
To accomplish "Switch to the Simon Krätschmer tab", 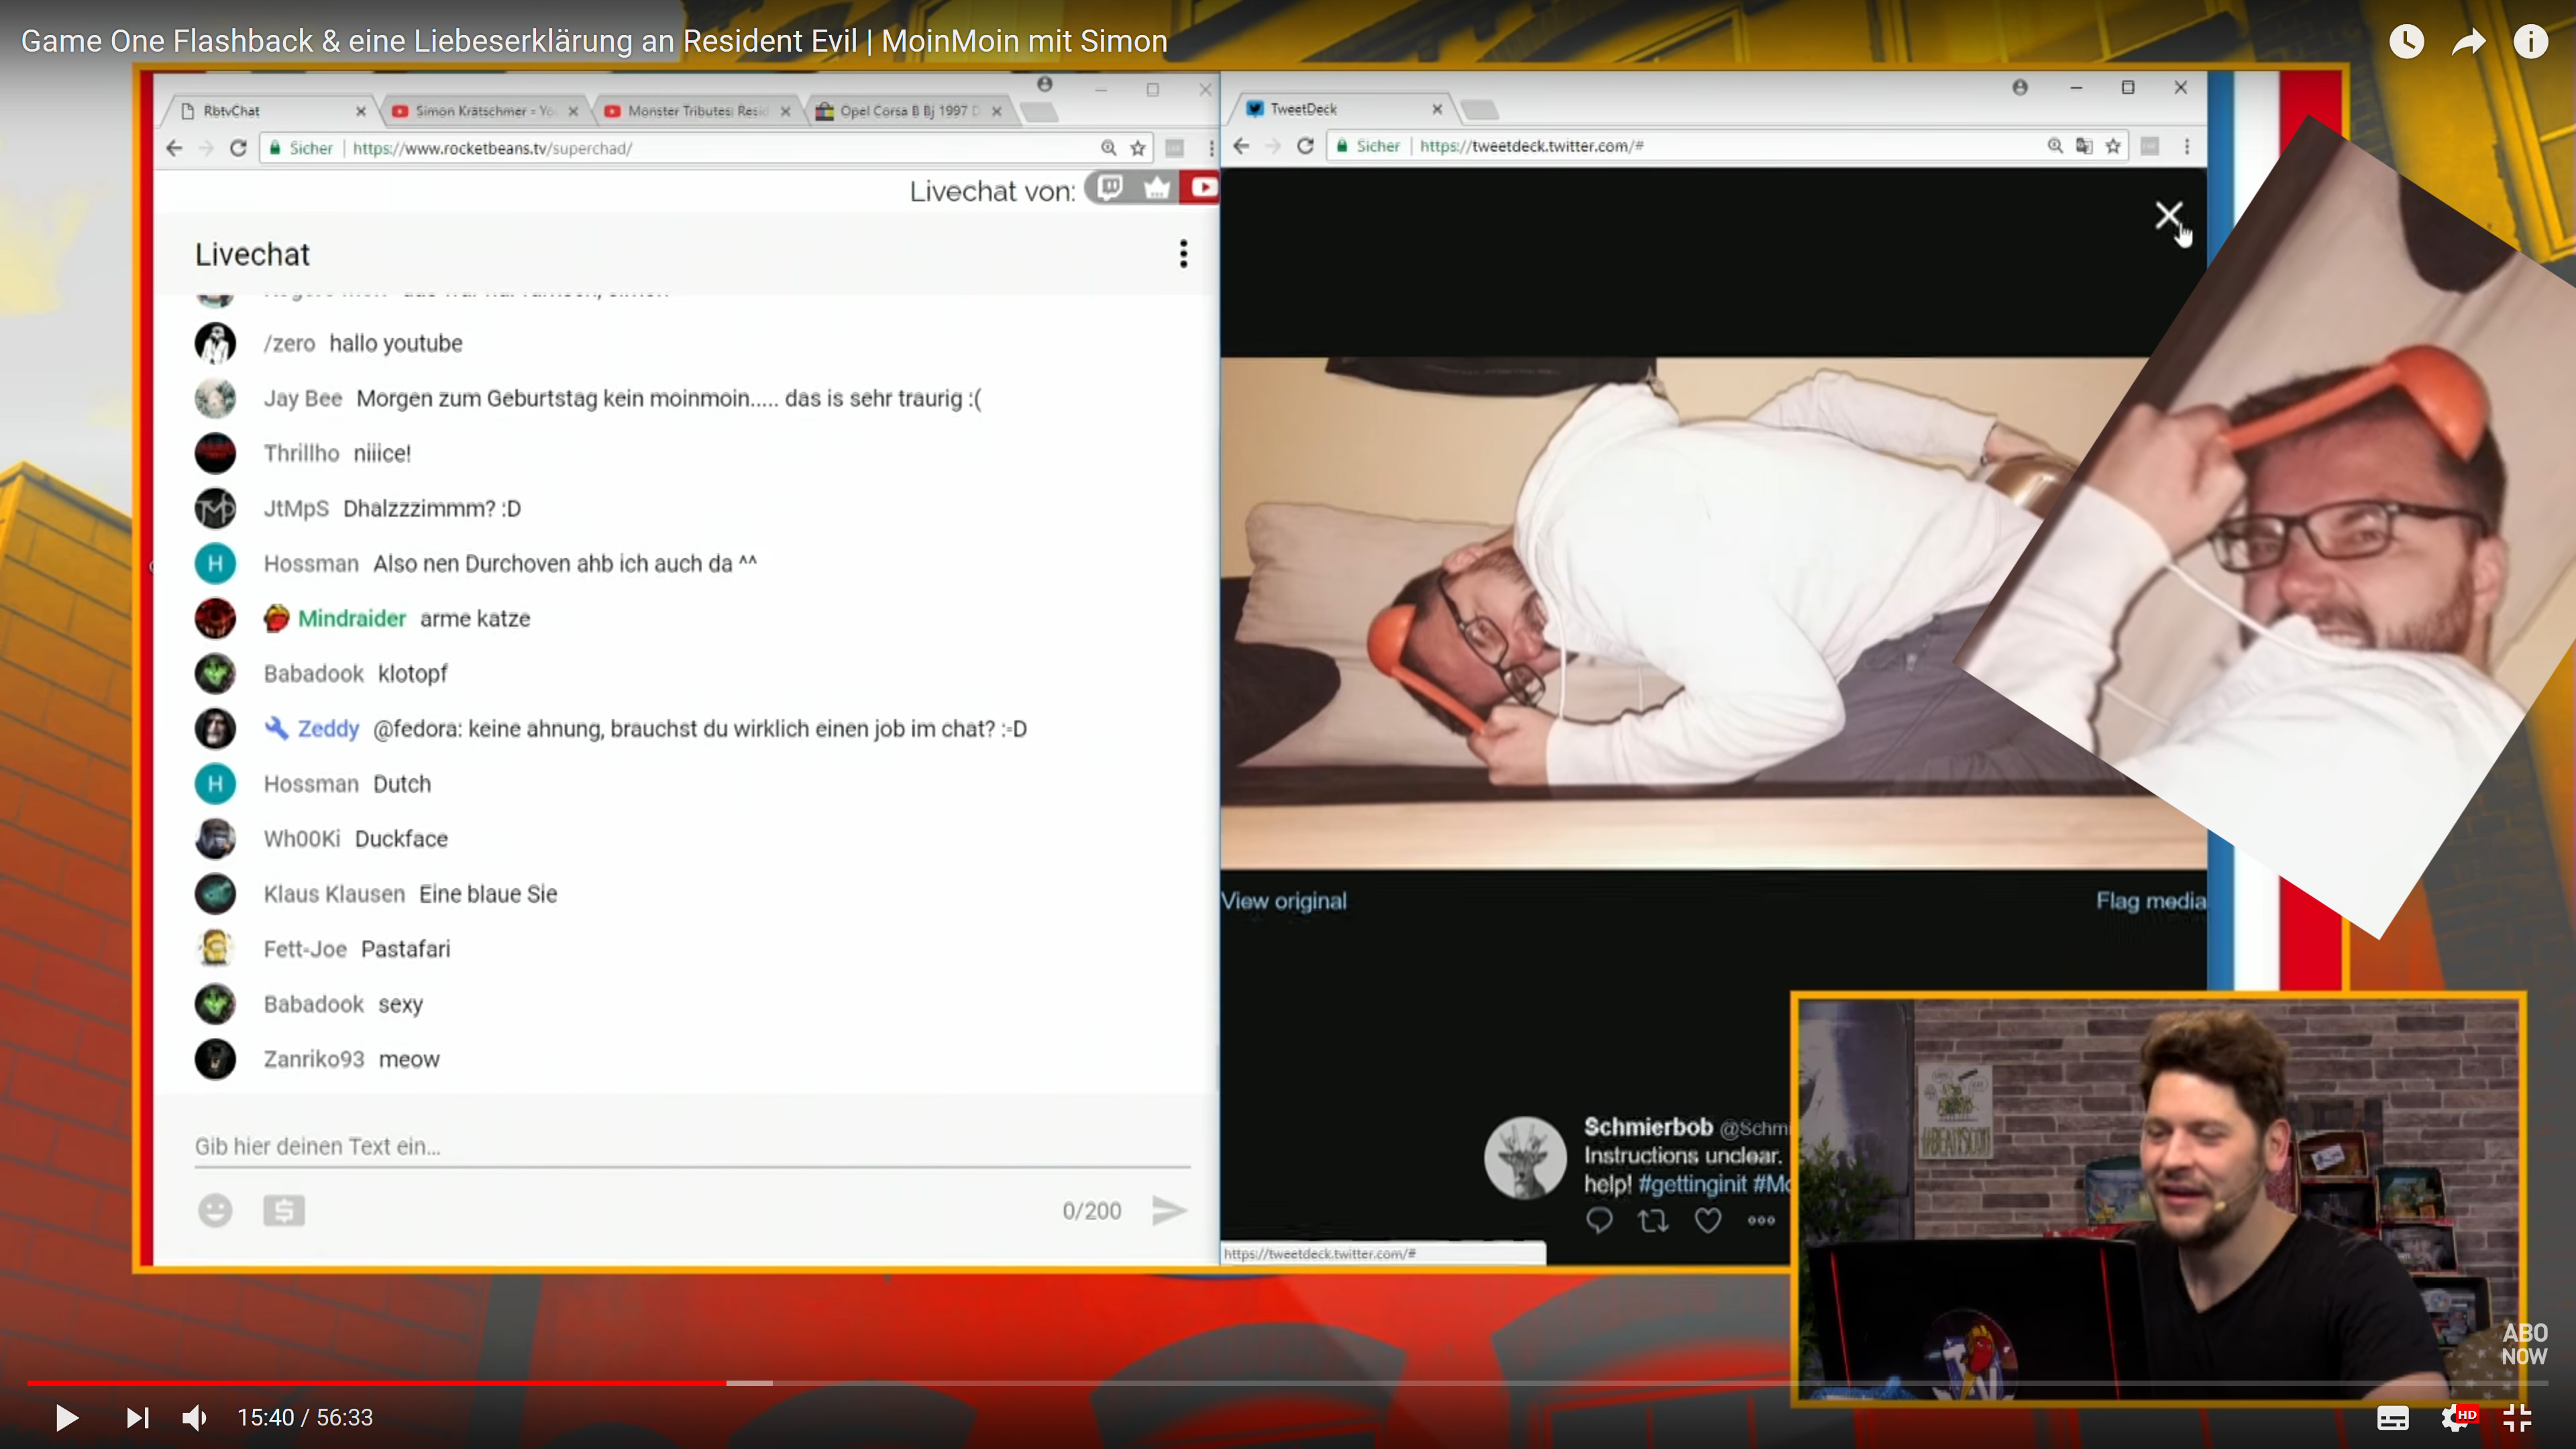I will pos(485,111).
